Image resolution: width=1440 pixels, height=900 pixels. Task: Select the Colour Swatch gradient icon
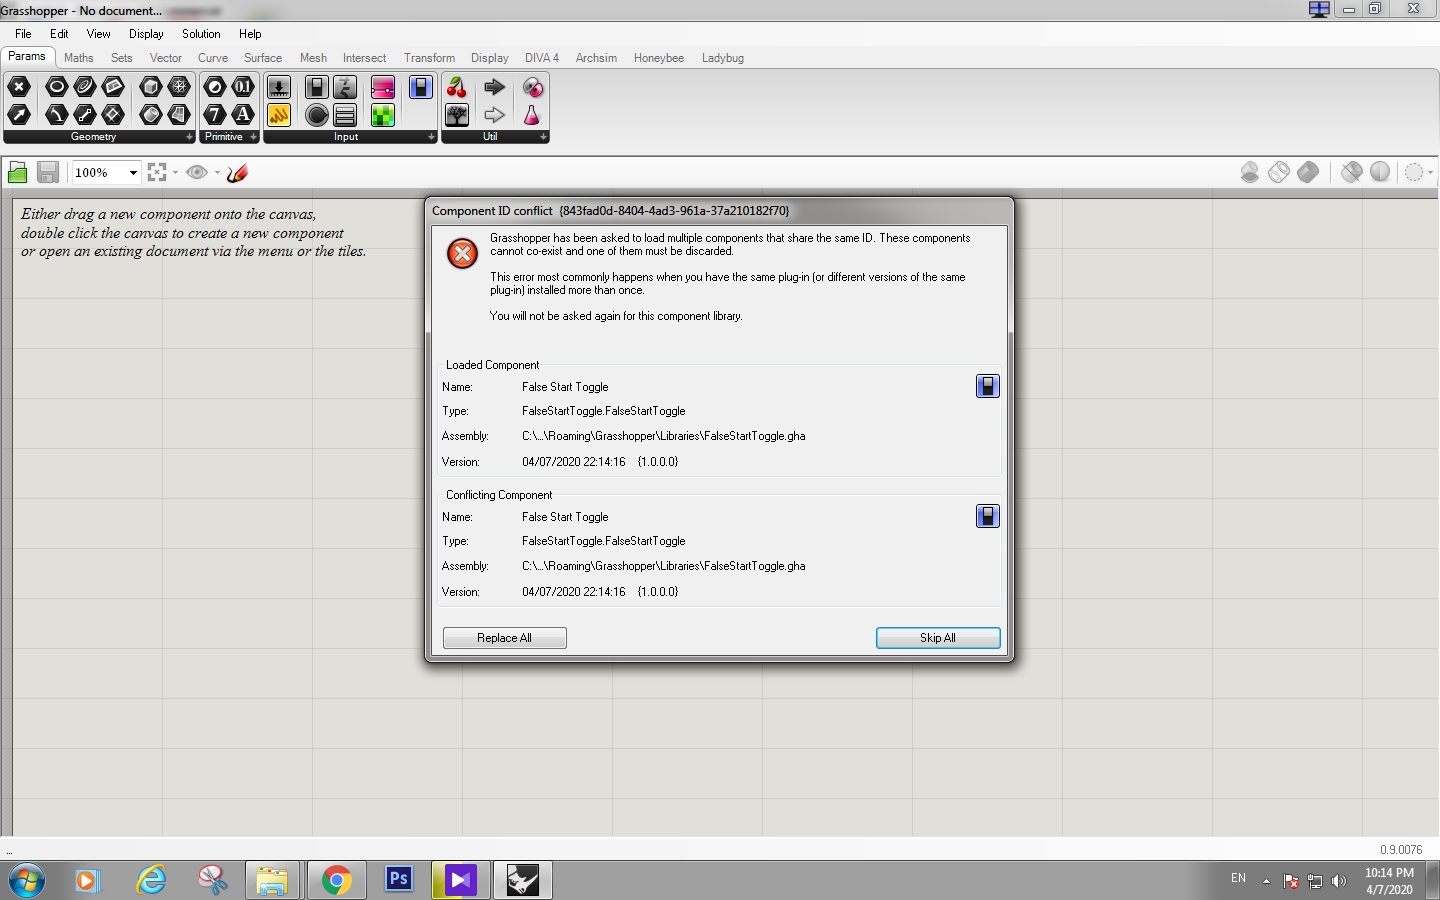[383, 87]
